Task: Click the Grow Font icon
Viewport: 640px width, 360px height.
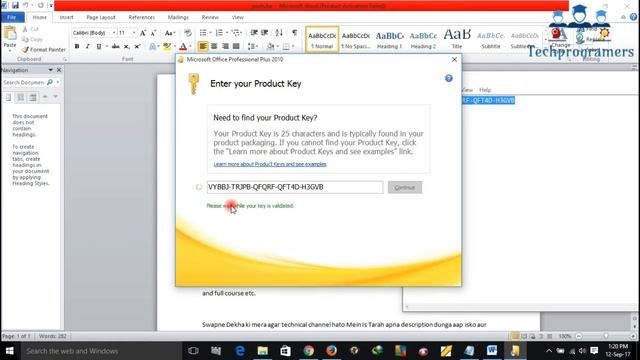Action: 143,33
